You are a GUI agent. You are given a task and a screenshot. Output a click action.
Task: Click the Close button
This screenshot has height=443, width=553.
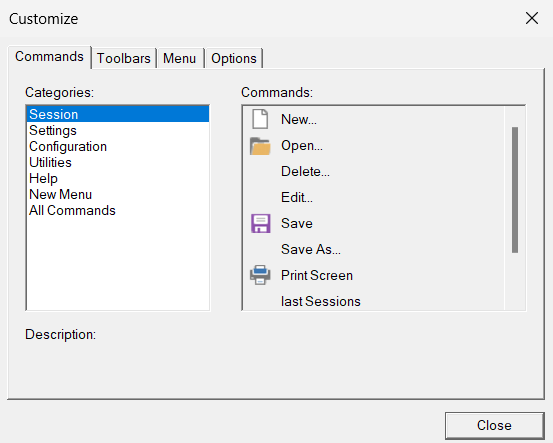point(494,425)
